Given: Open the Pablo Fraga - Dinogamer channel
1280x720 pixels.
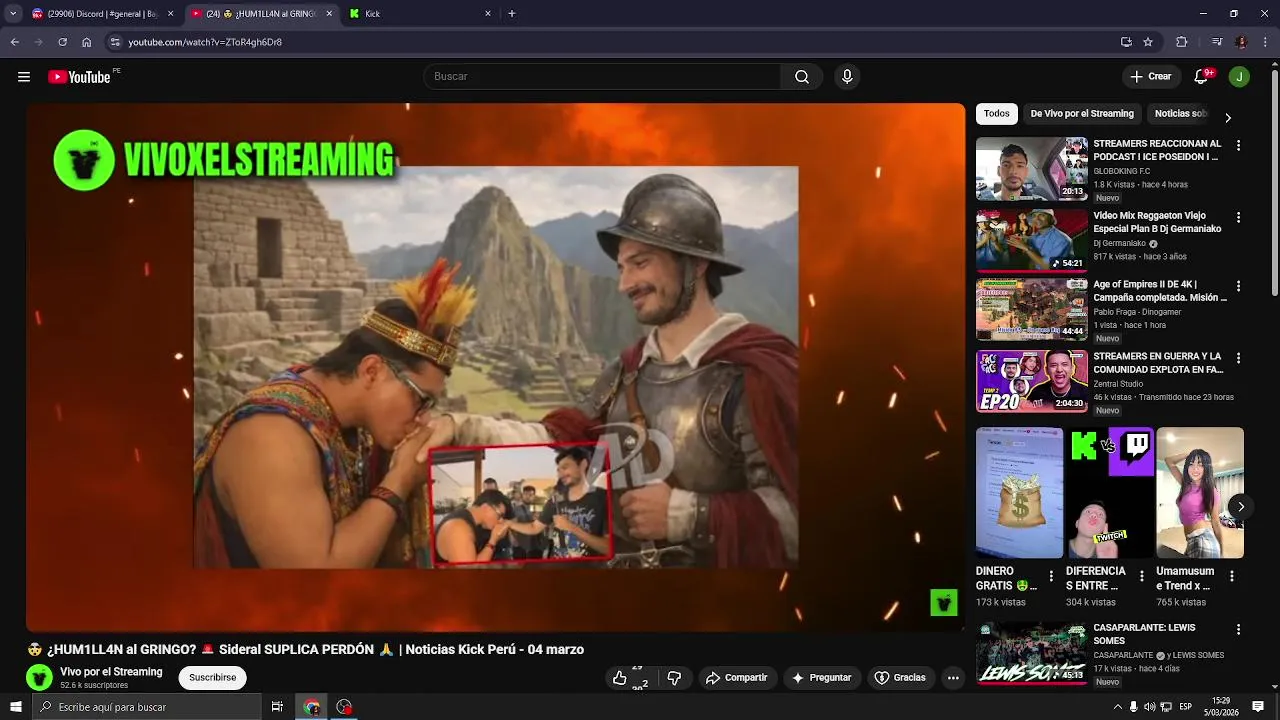Looking at the screenshot, I should [x=1137, y=312].
